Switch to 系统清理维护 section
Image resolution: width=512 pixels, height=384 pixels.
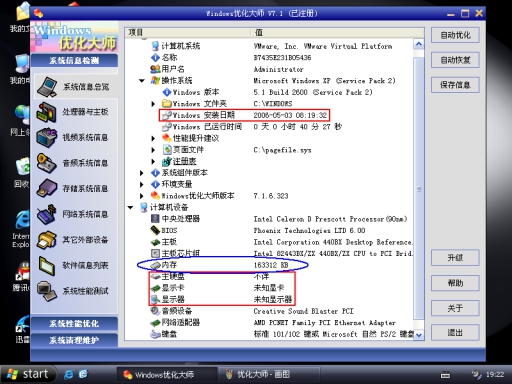click(74, 340)
